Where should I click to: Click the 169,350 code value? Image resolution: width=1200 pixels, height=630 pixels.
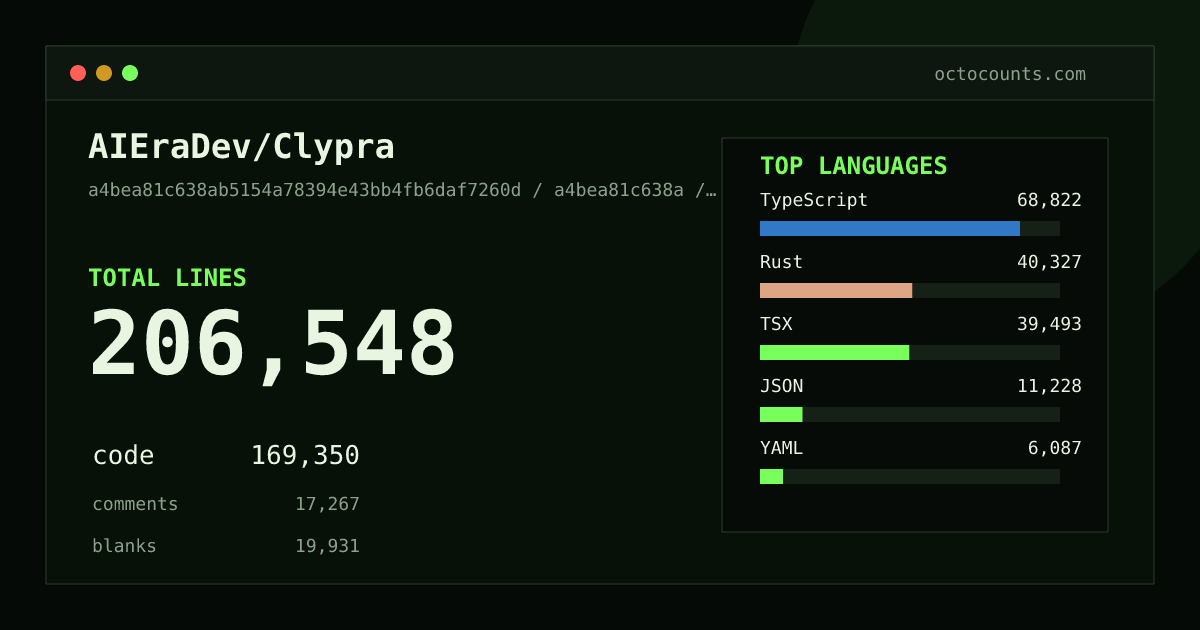(305, 456)
